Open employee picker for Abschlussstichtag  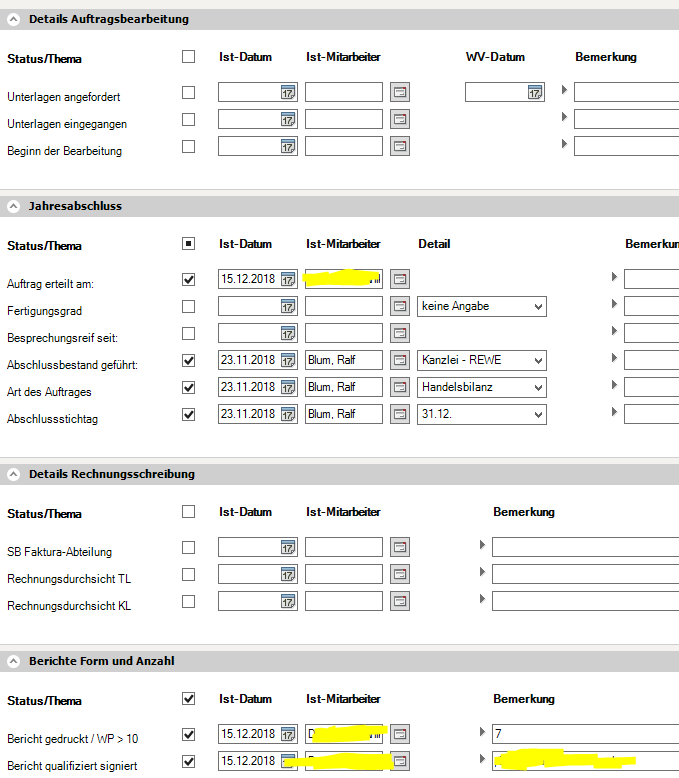click(x=400, y=414)
